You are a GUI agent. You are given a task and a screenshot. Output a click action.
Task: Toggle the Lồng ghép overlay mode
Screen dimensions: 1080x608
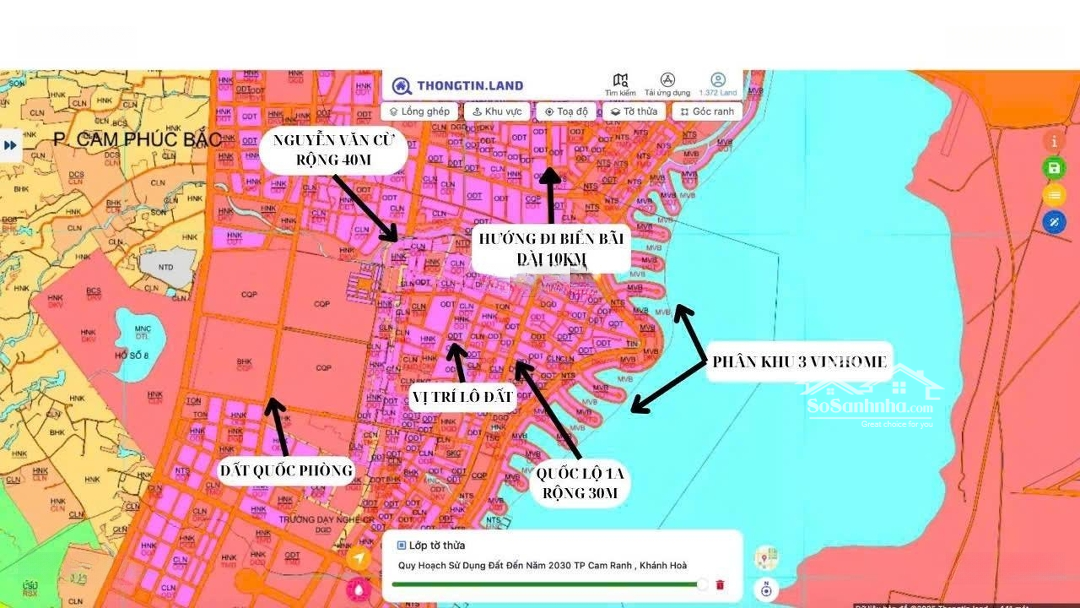419,112
